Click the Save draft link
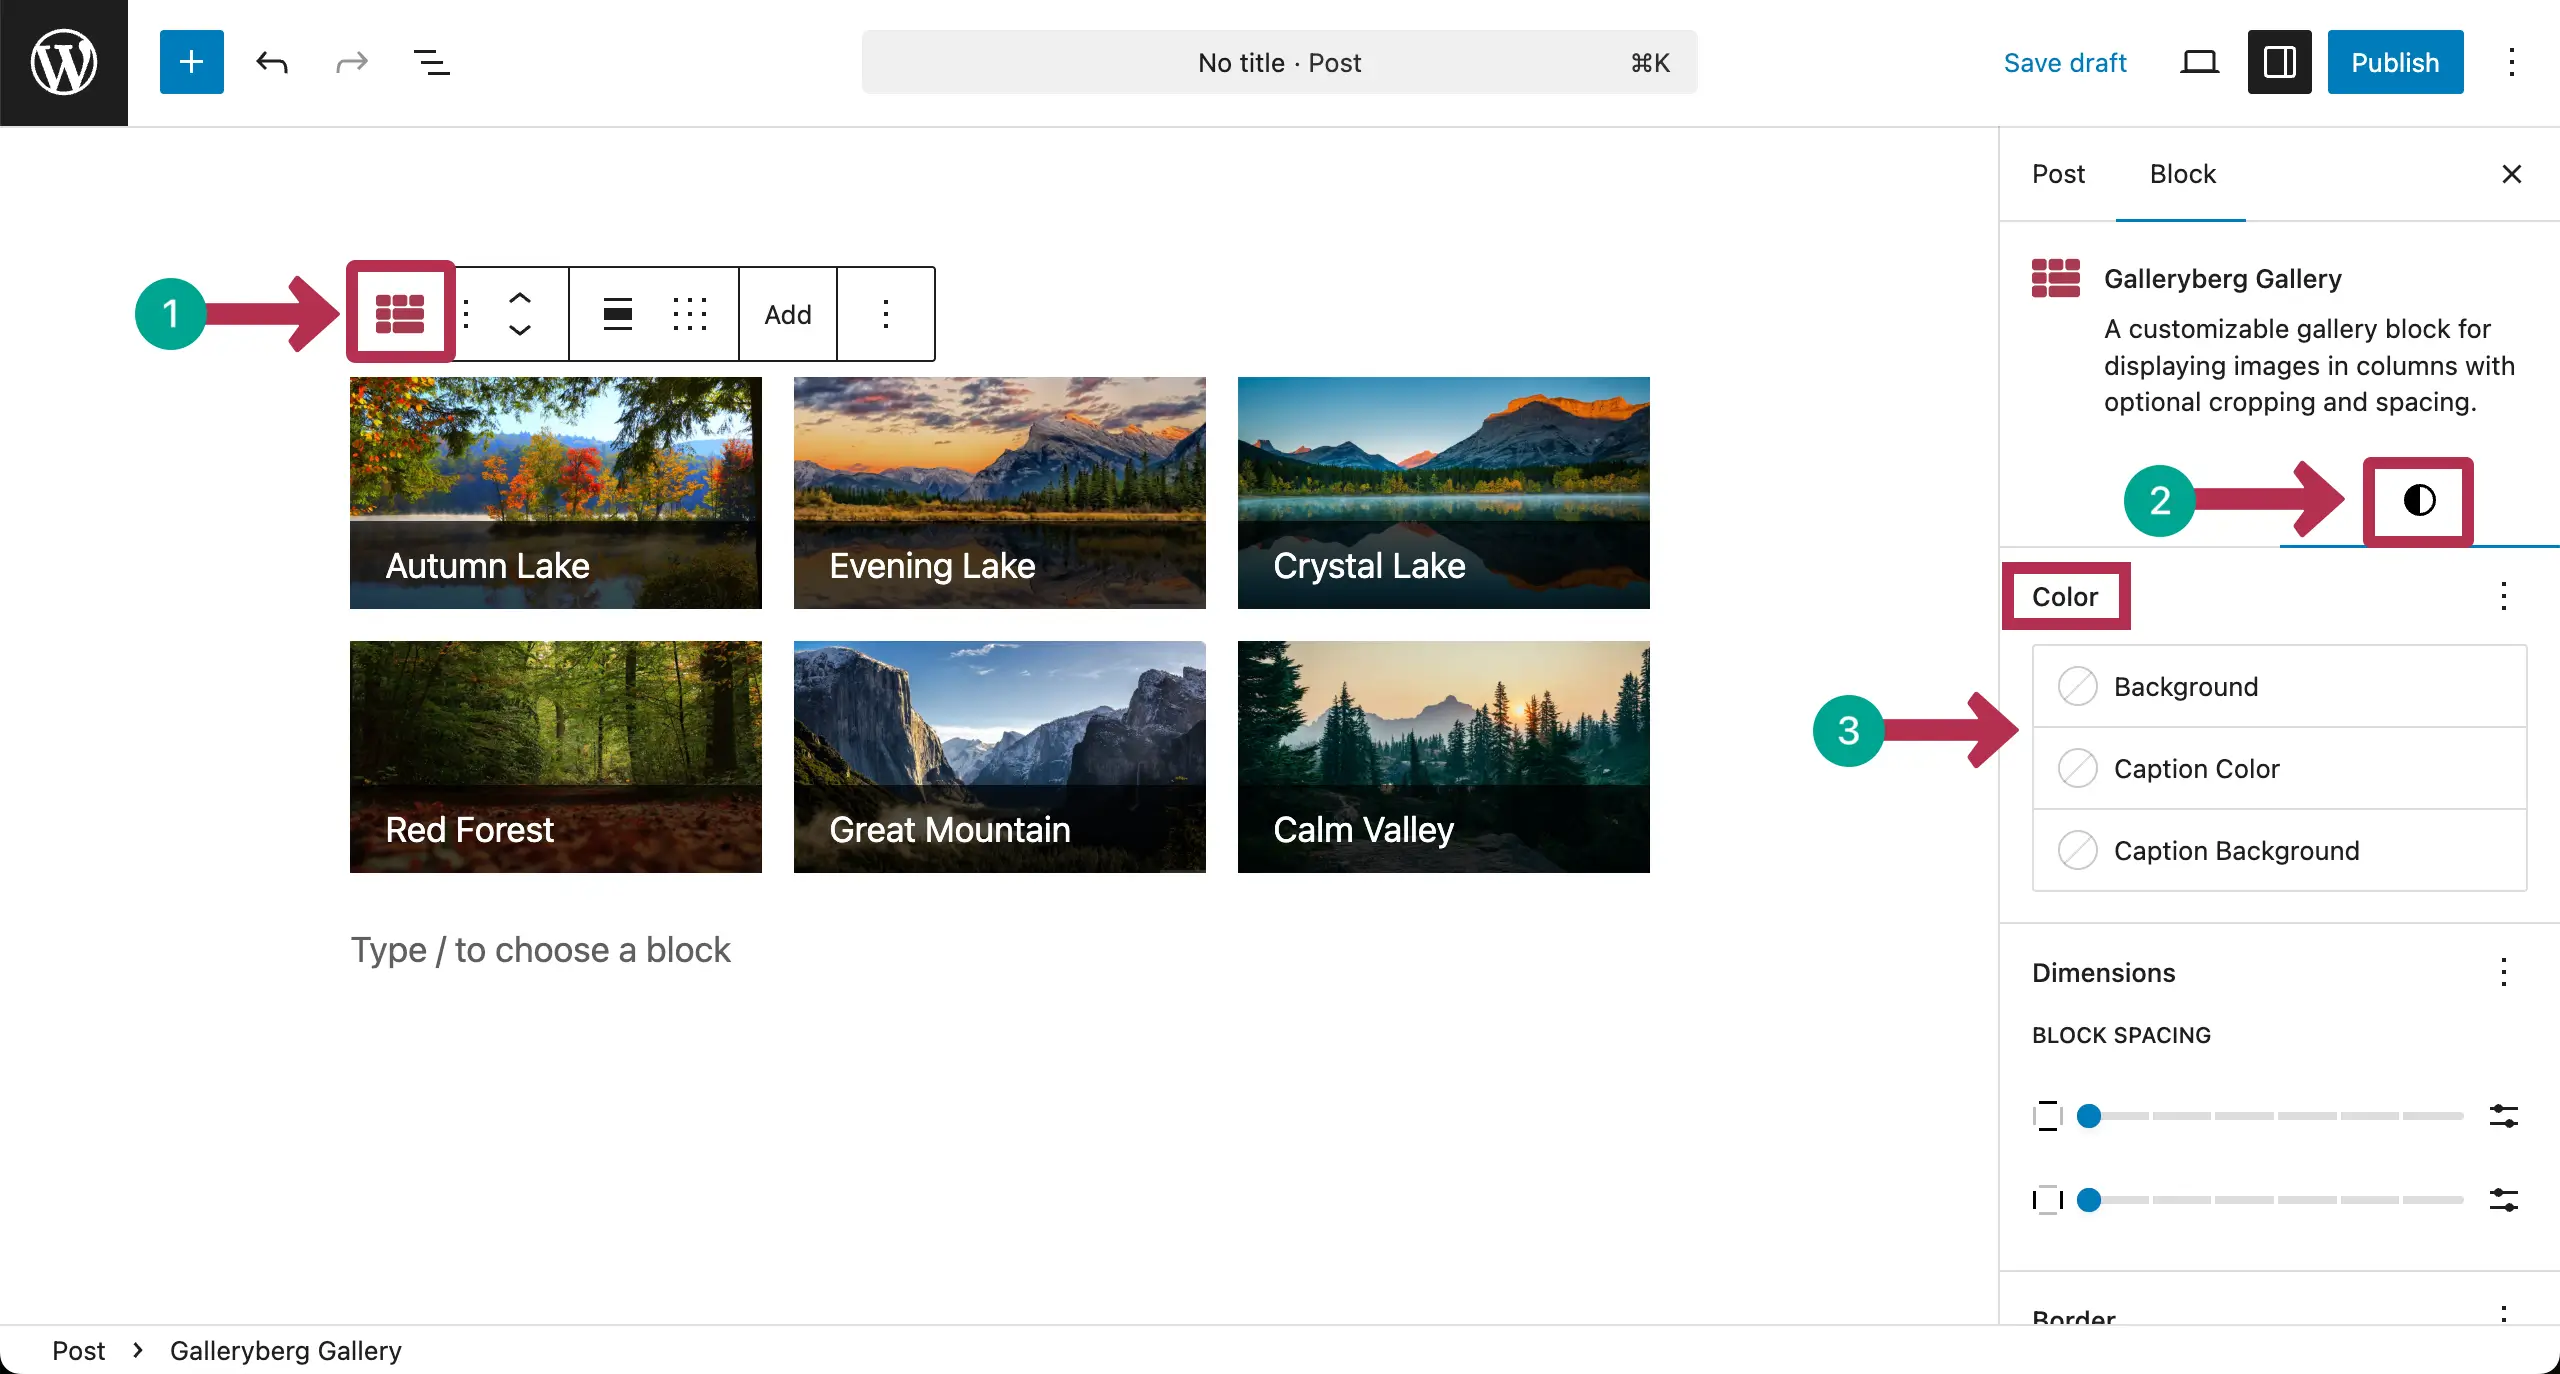Viewport: 2560px width, 1374px height. [x=2065, y=62]
